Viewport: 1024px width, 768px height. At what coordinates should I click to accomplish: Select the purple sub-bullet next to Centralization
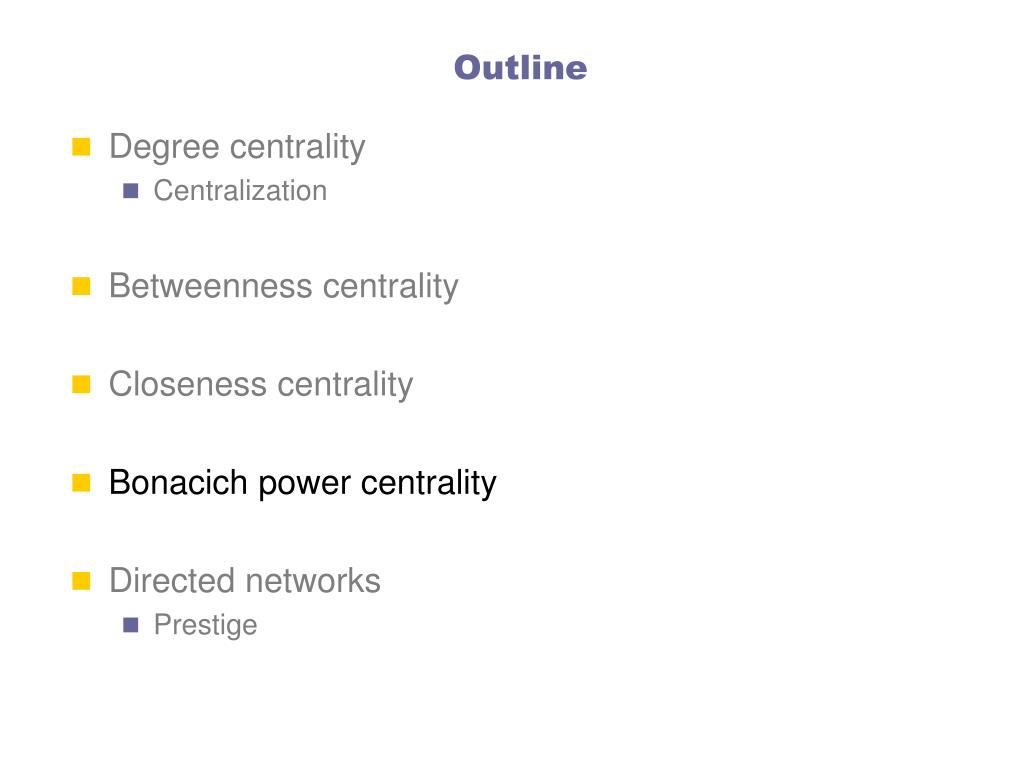(131, 191)
